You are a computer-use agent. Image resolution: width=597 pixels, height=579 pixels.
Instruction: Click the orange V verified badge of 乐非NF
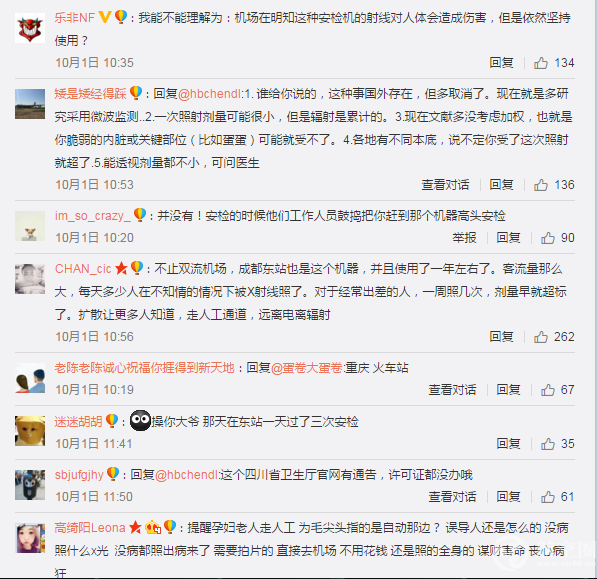105,17
